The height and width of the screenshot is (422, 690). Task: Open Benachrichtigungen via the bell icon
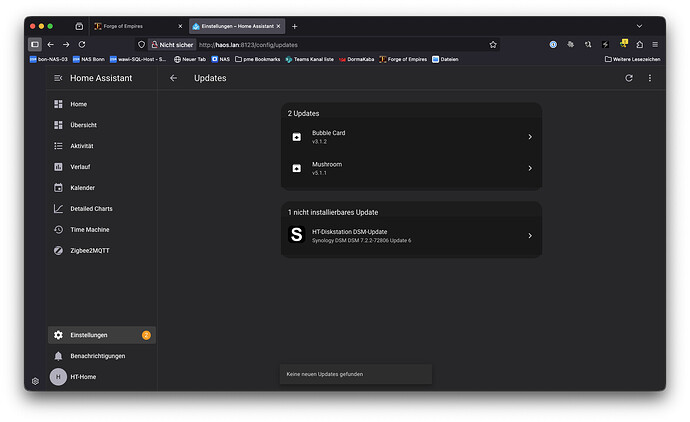pyautogui.click(x=58, y=356)
